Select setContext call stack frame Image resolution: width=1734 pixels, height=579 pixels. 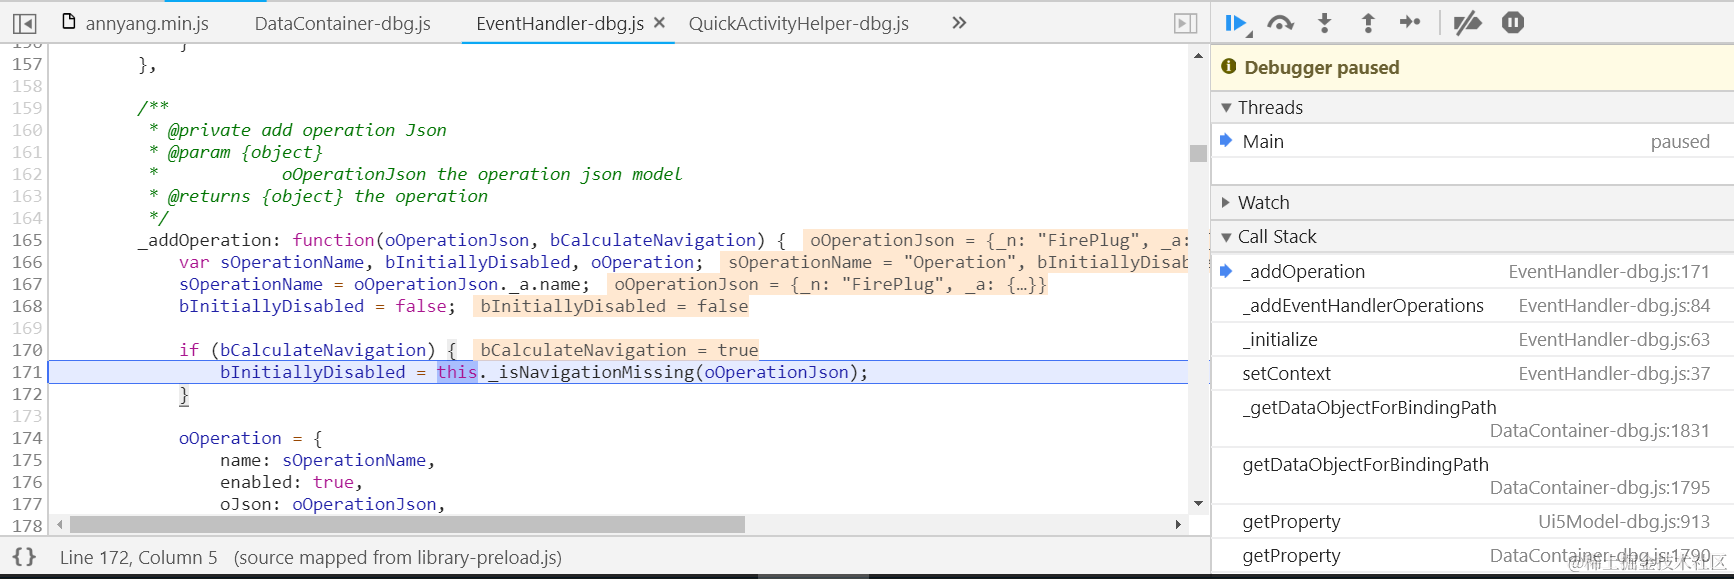click(x=1472, y=373)
